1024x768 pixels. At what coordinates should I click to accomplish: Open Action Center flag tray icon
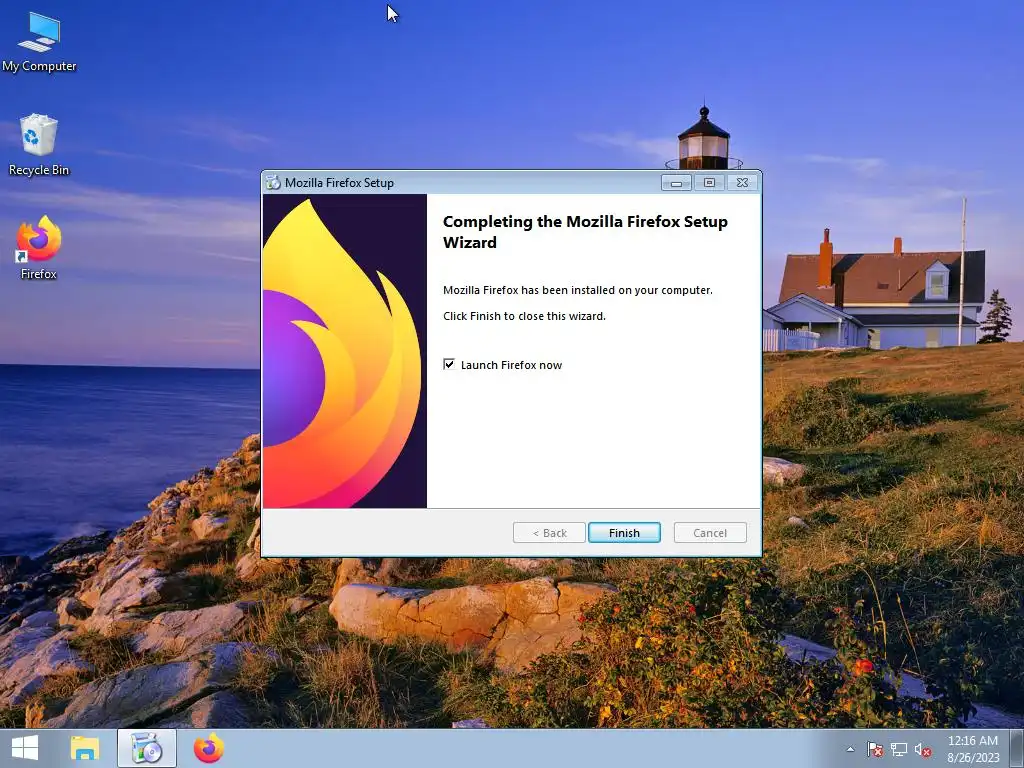[874, 749]
